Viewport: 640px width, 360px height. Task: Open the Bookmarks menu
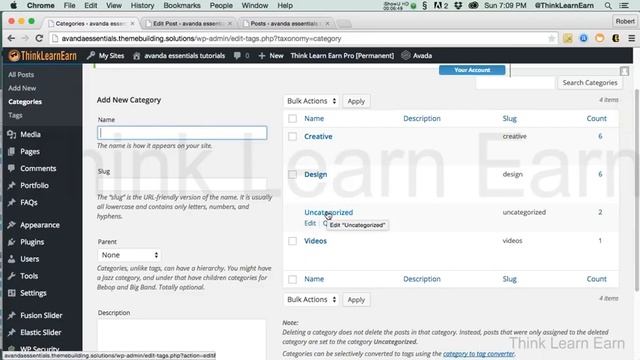pyautogui.click(x=182, y=5)
